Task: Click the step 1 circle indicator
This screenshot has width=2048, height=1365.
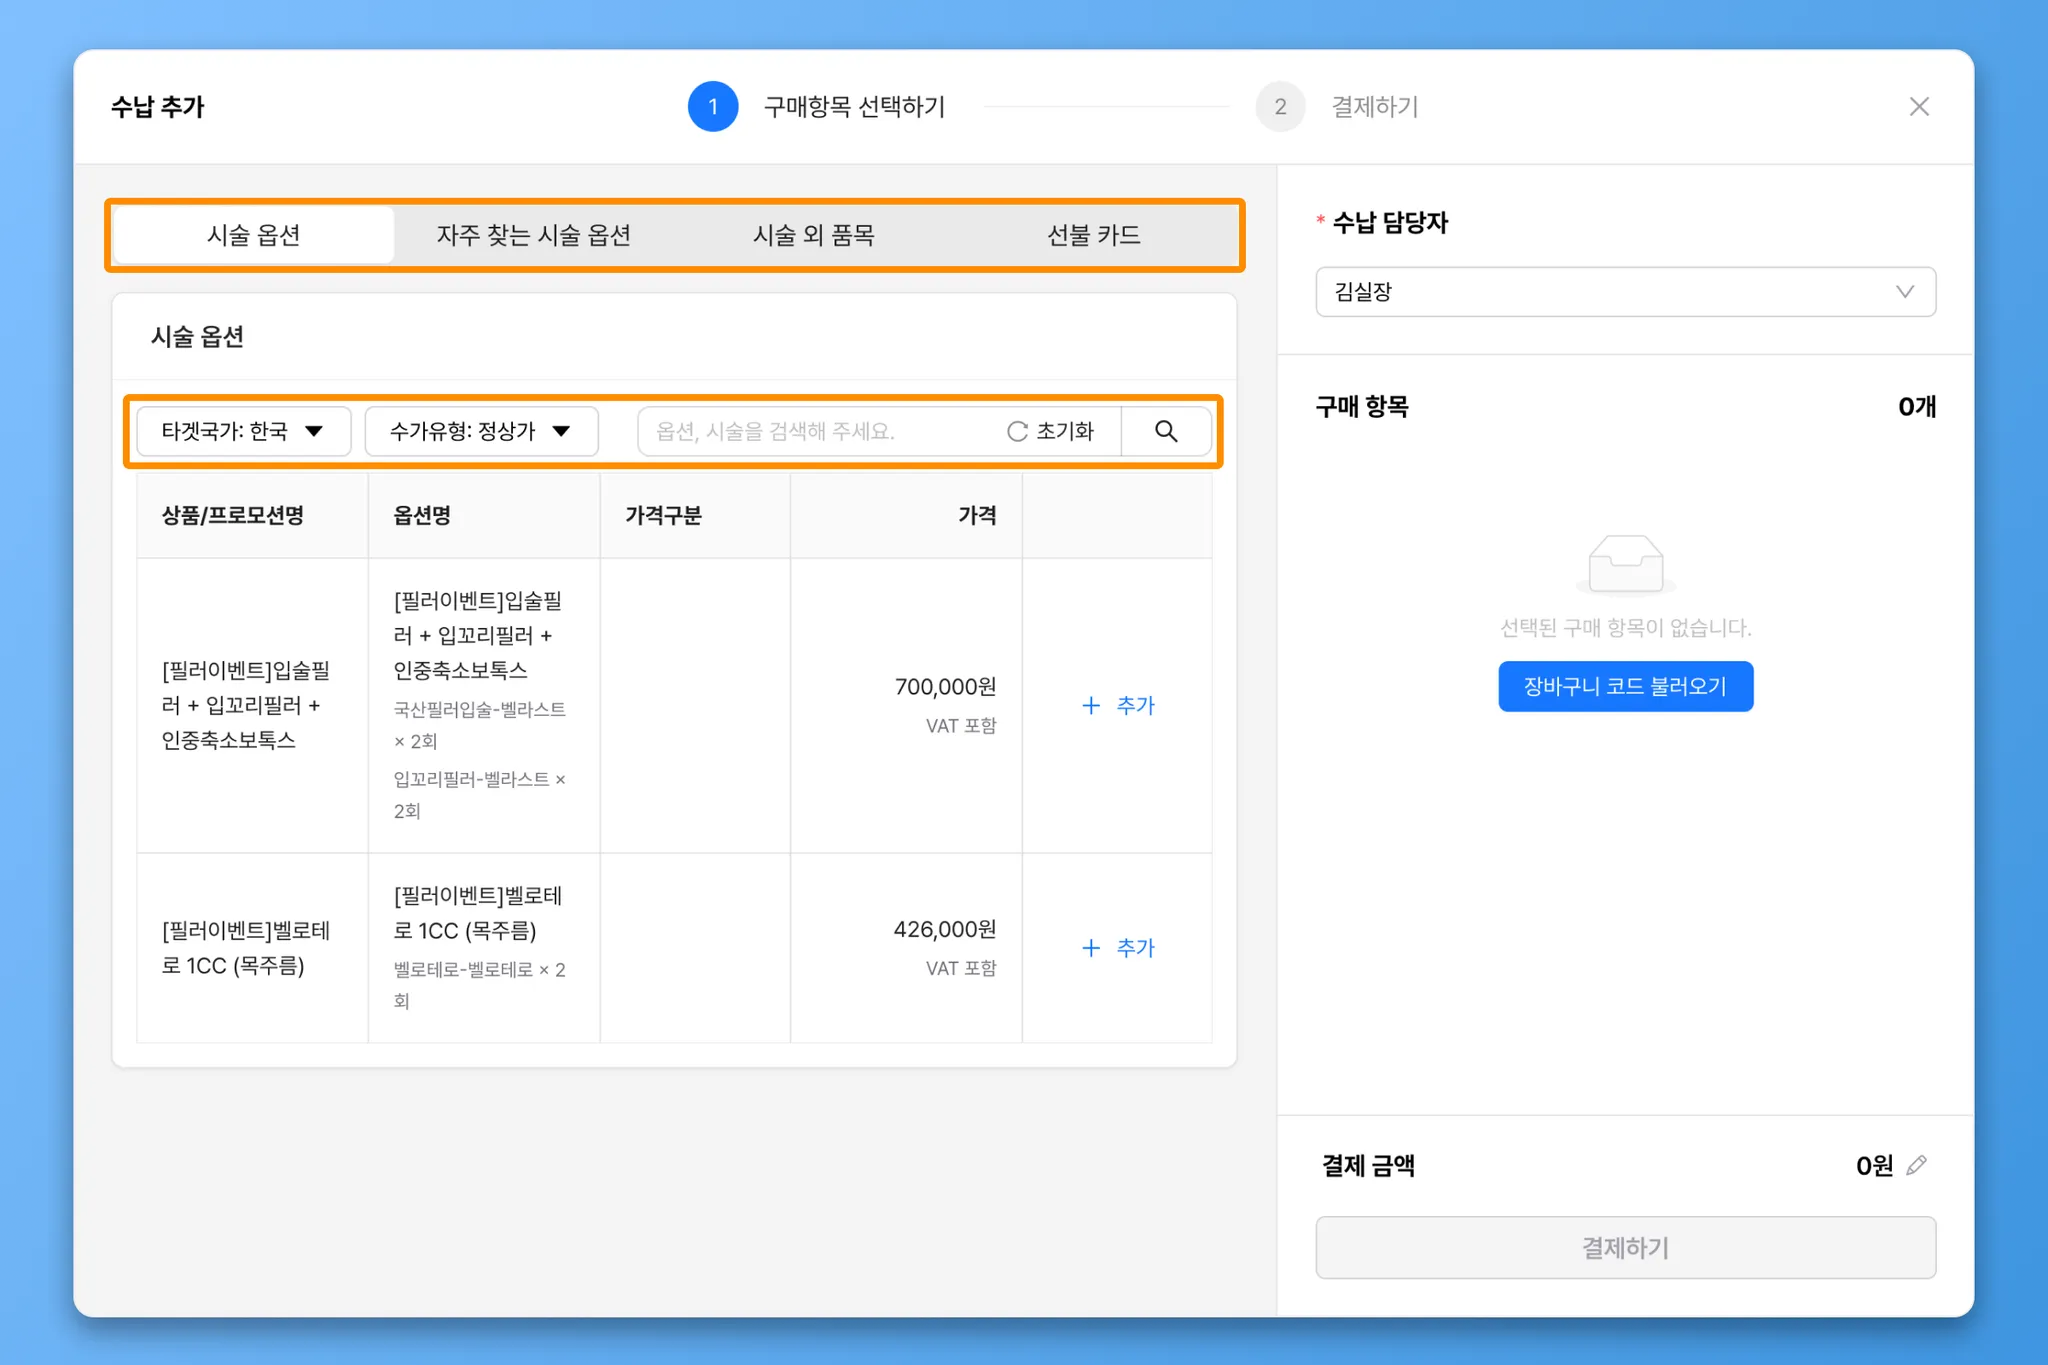Action: pos(713,107)
